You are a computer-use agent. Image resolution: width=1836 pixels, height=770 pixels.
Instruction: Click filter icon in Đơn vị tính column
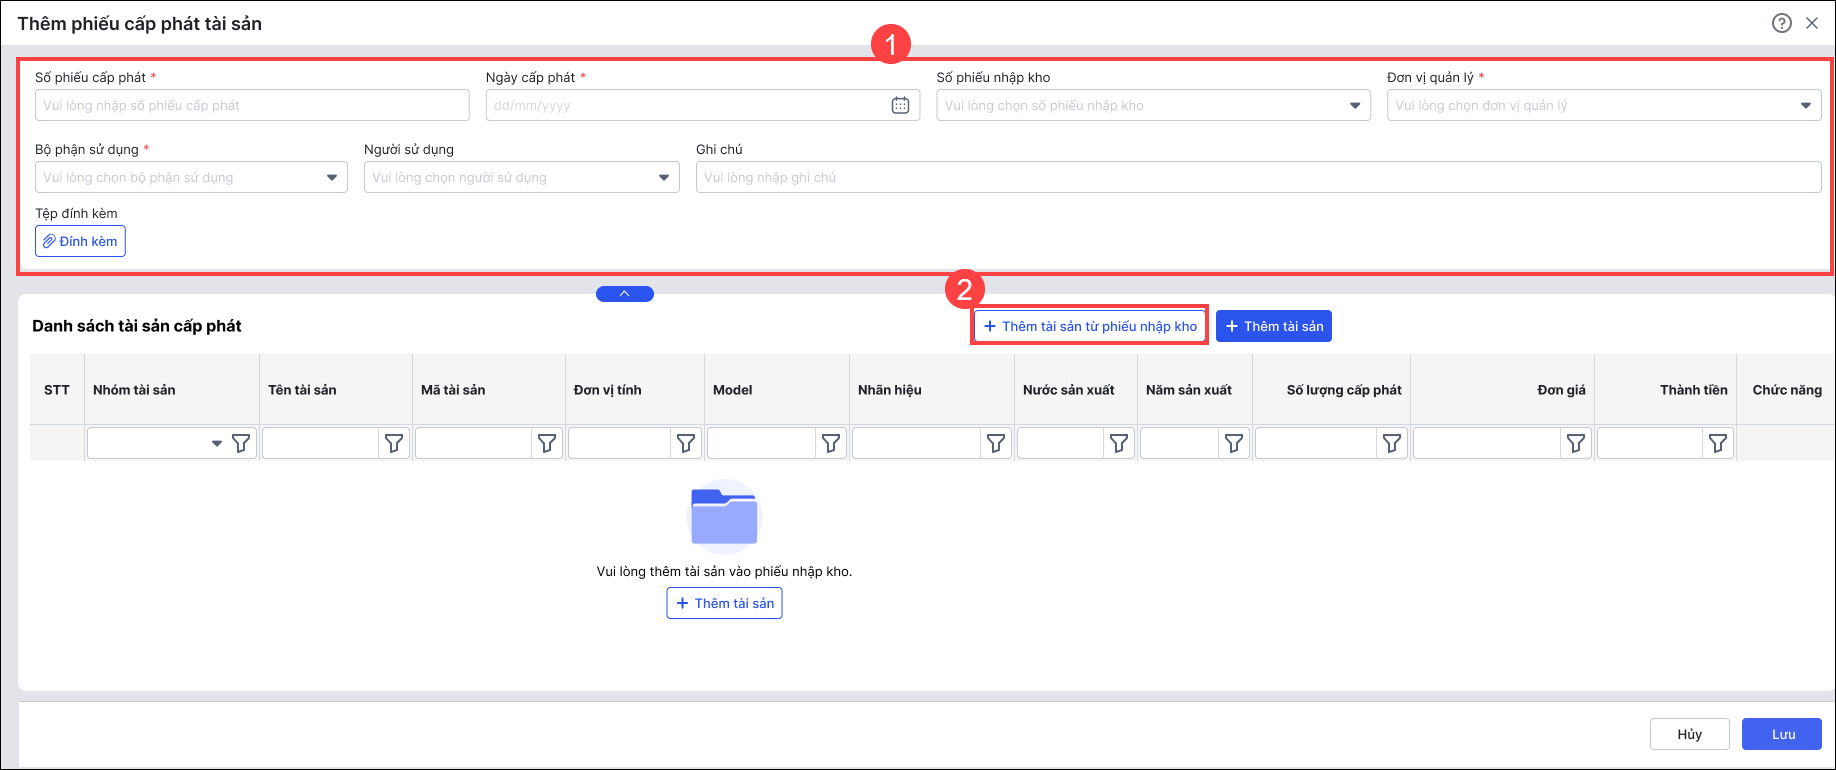(686, 443)
